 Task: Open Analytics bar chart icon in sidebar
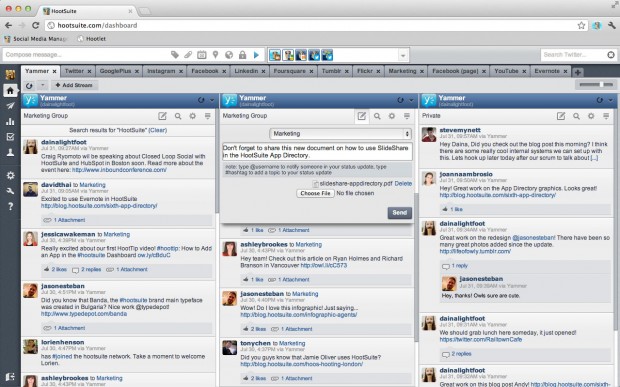10,121
